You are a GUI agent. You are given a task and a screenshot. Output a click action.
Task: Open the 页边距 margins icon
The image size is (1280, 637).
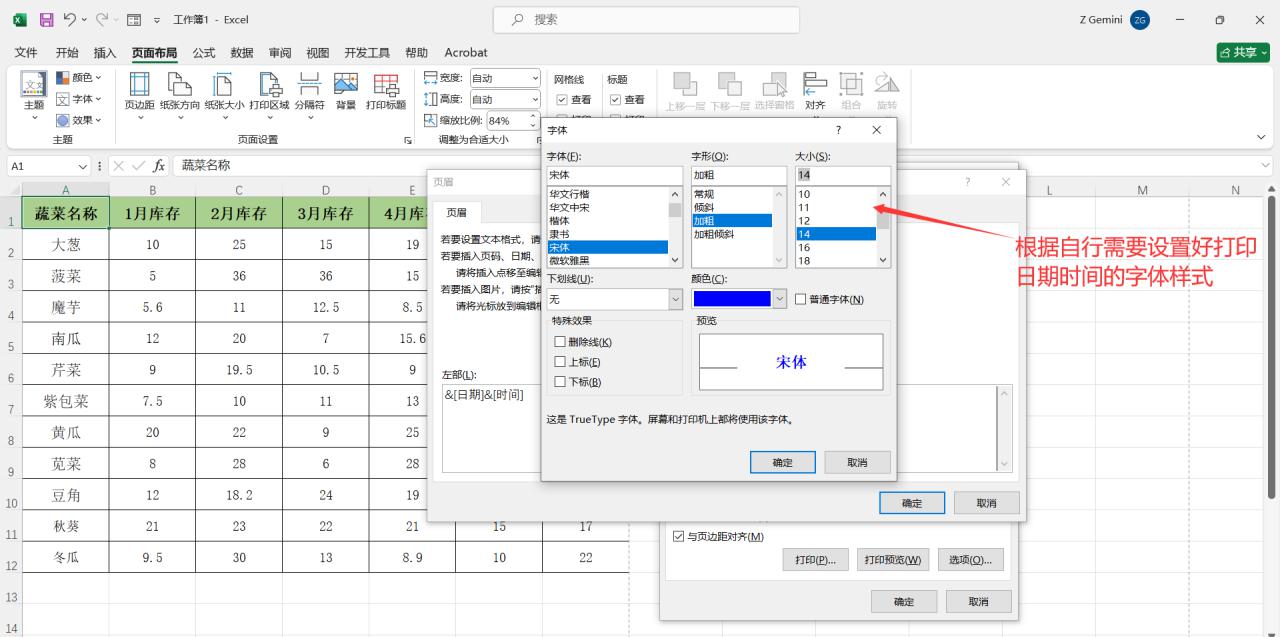click(139, 84)
